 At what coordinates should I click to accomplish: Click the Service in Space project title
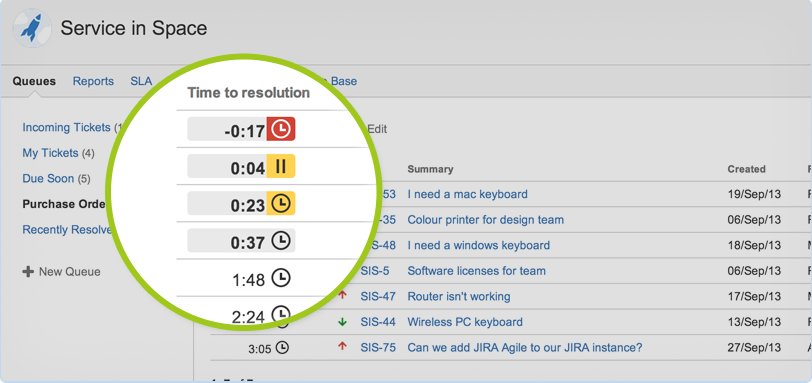pyautogui.click(x=134, y=28)
